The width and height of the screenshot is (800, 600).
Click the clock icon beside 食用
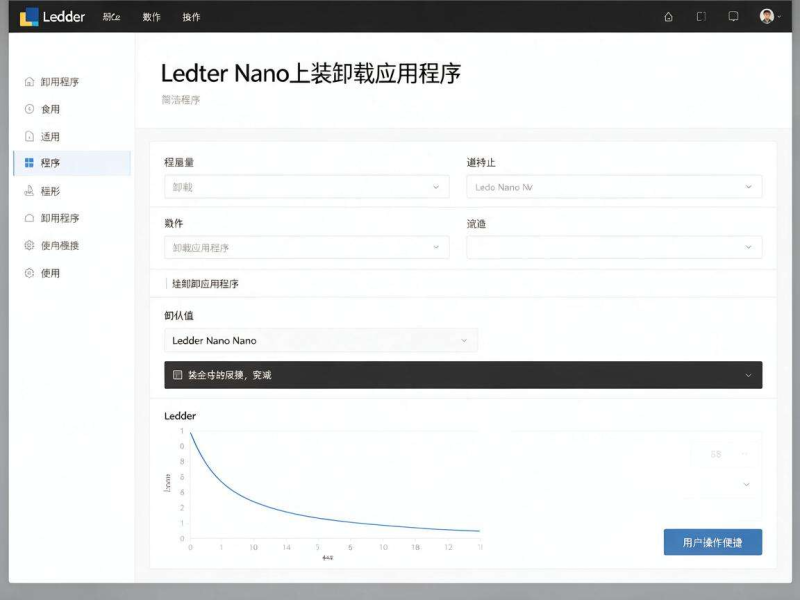pos(29,109)
